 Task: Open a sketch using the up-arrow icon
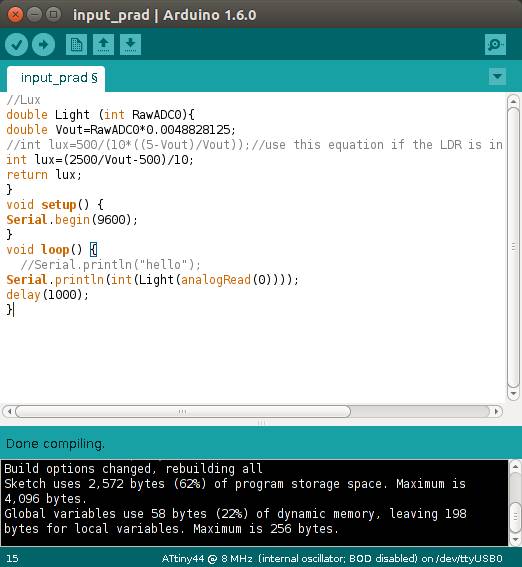click(103, 44)
